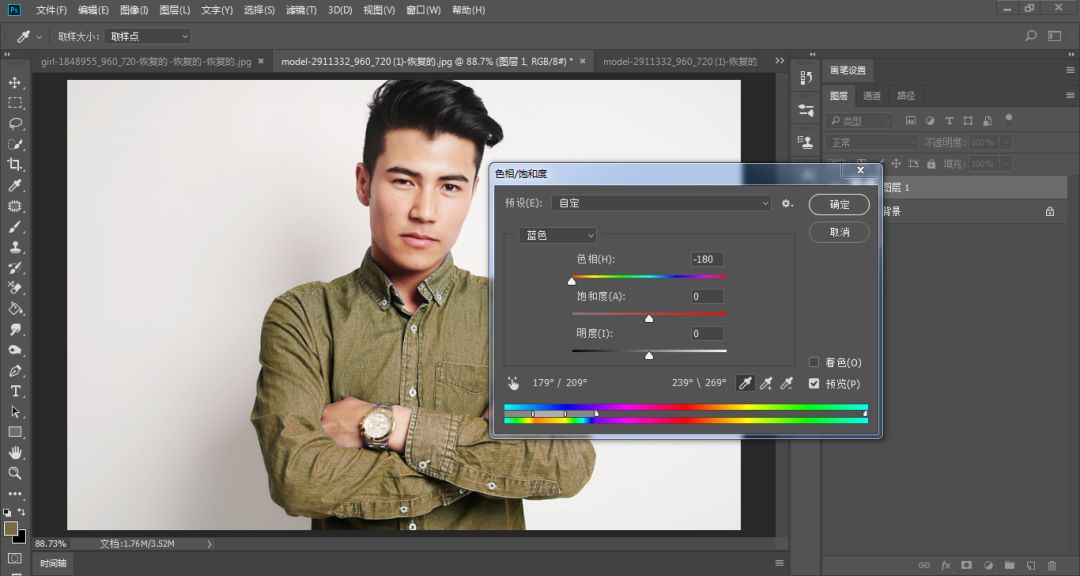This screenshot has width=1080, height=576.
Task: Click the subtract-from-sample eyedropper in the dialog
Action: pos(787,383)
